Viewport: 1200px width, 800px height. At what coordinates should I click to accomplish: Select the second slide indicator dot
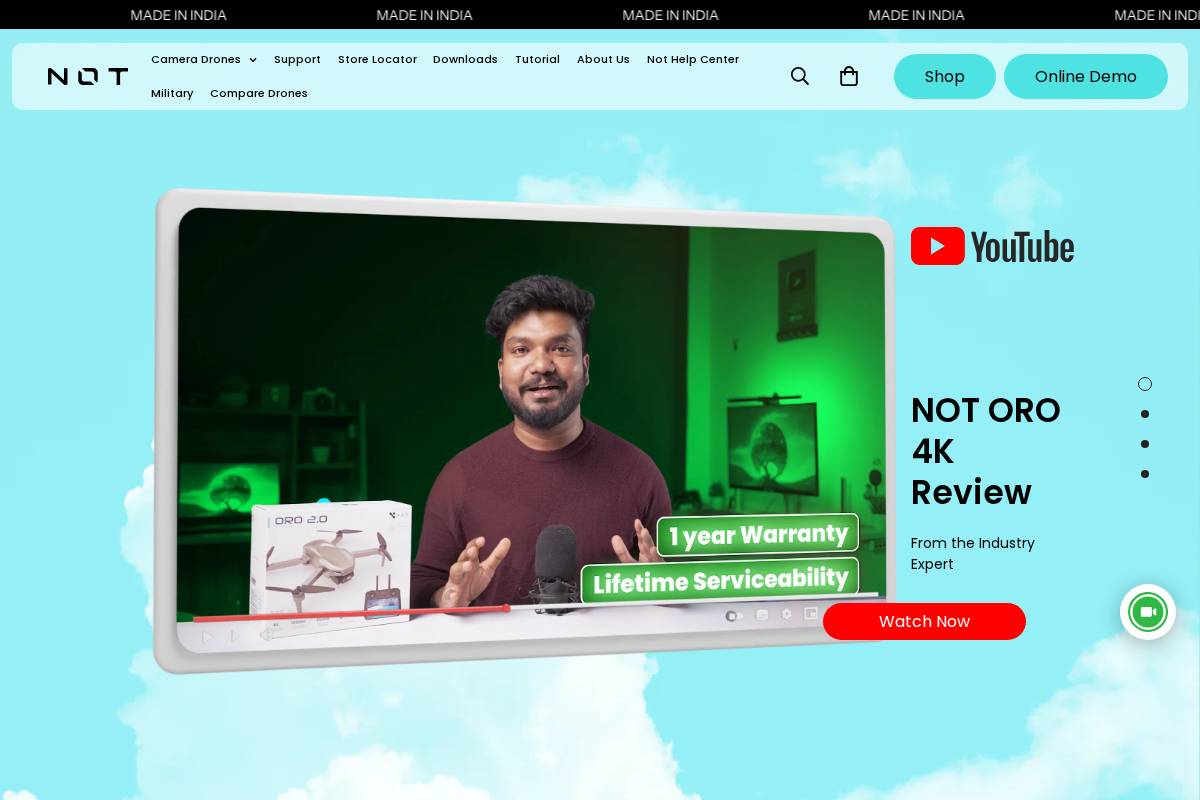pyautogui.click(x=1145, y=414)
